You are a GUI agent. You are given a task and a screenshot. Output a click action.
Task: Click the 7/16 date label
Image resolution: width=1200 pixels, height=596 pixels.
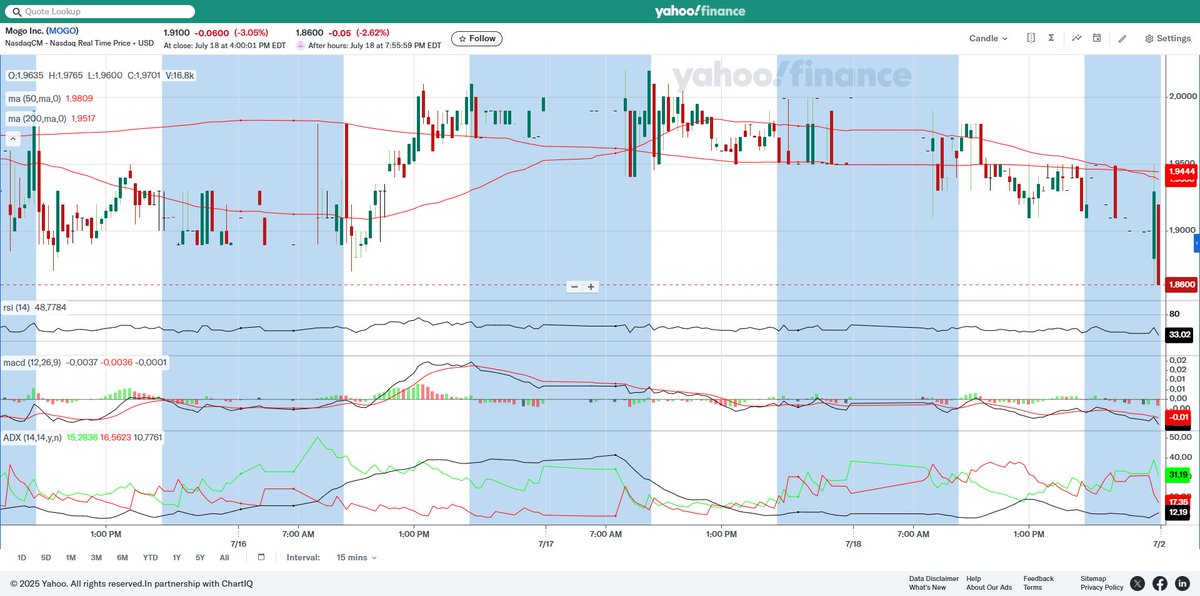238,544
